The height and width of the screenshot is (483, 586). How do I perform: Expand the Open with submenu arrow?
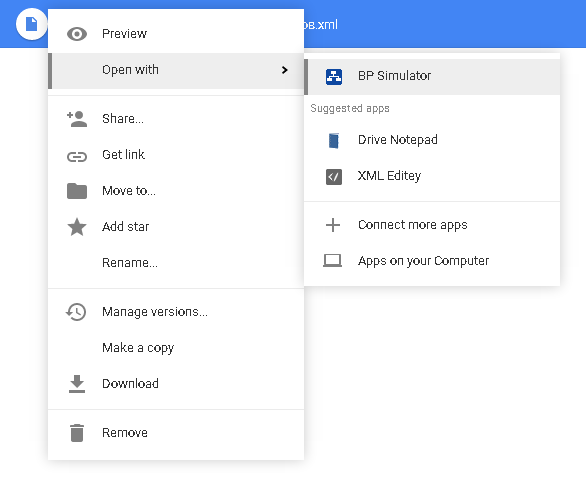tap(285, 70)
